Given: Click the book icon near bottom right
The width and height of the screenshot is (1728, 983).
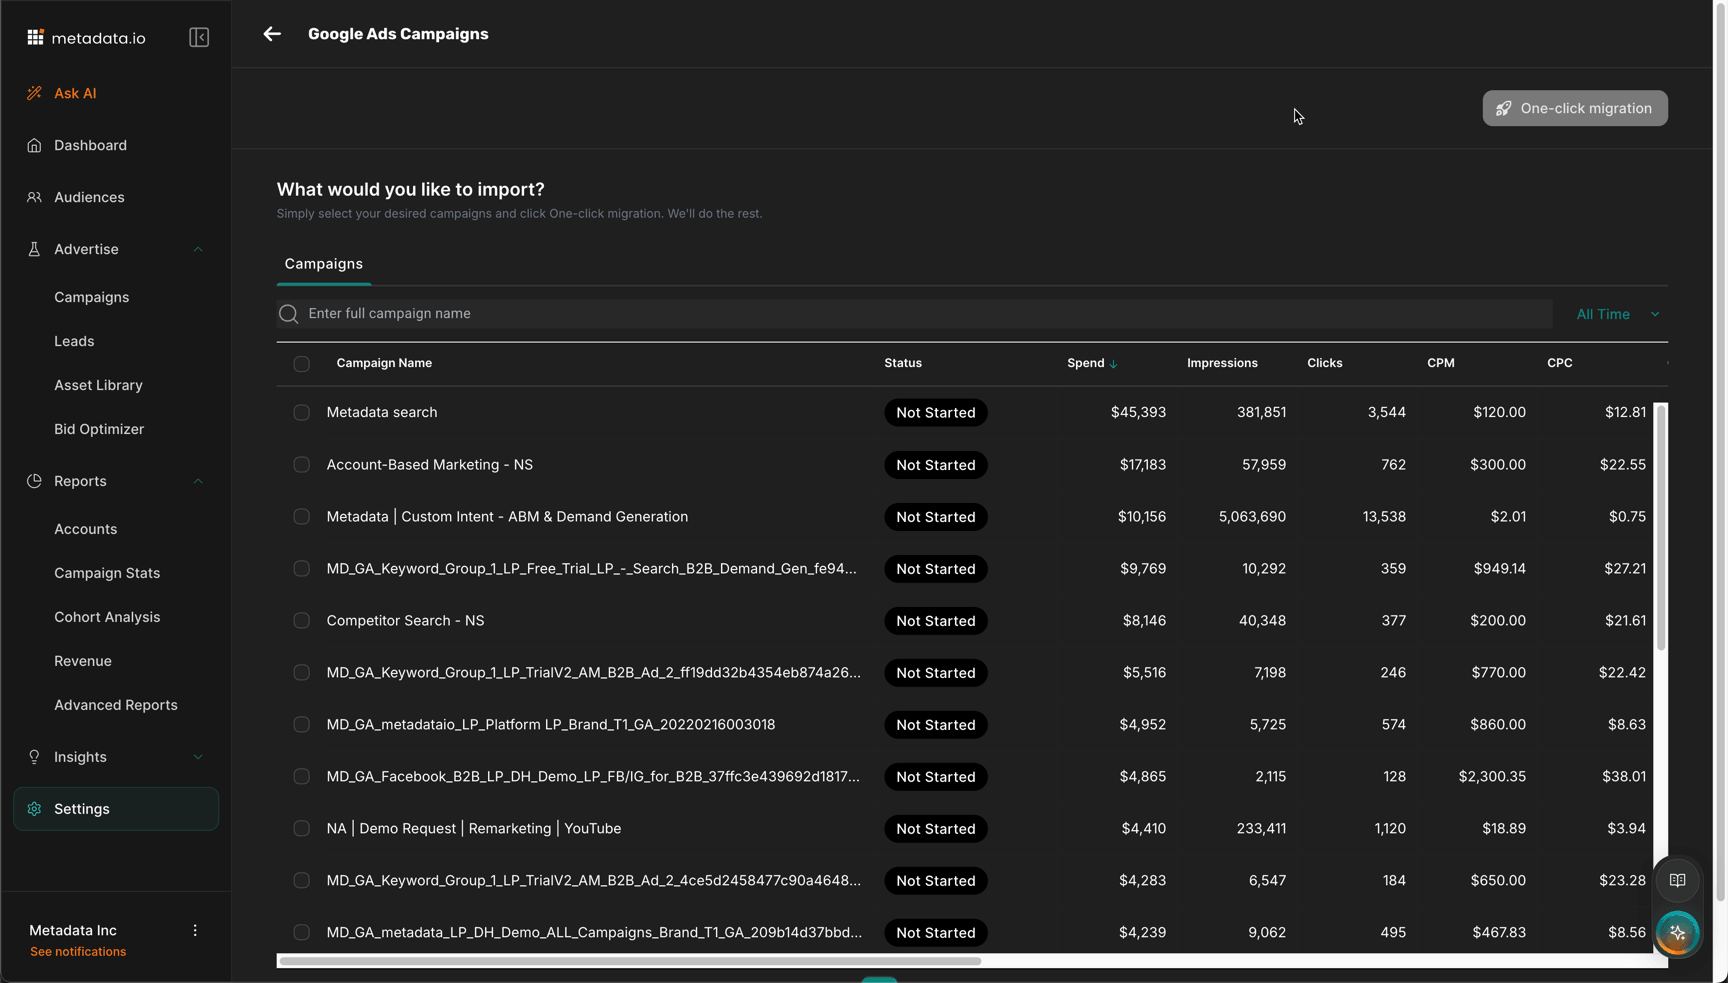Looking at the screenshot, I should click(x=1678, y=881).
